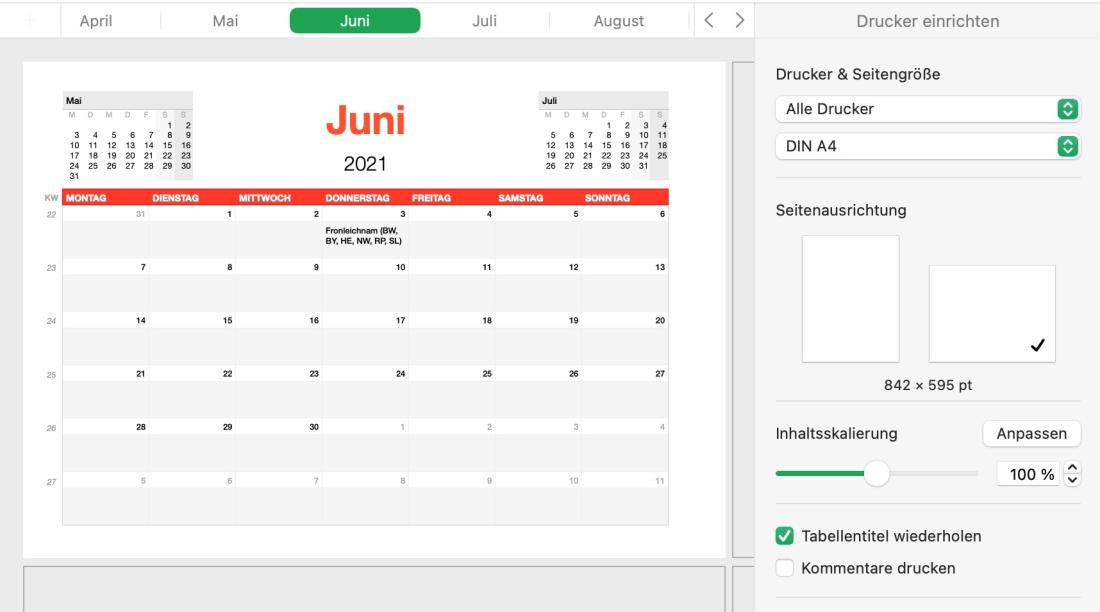
Task: Enable Kommentare drucken
Action: point(784,567)
